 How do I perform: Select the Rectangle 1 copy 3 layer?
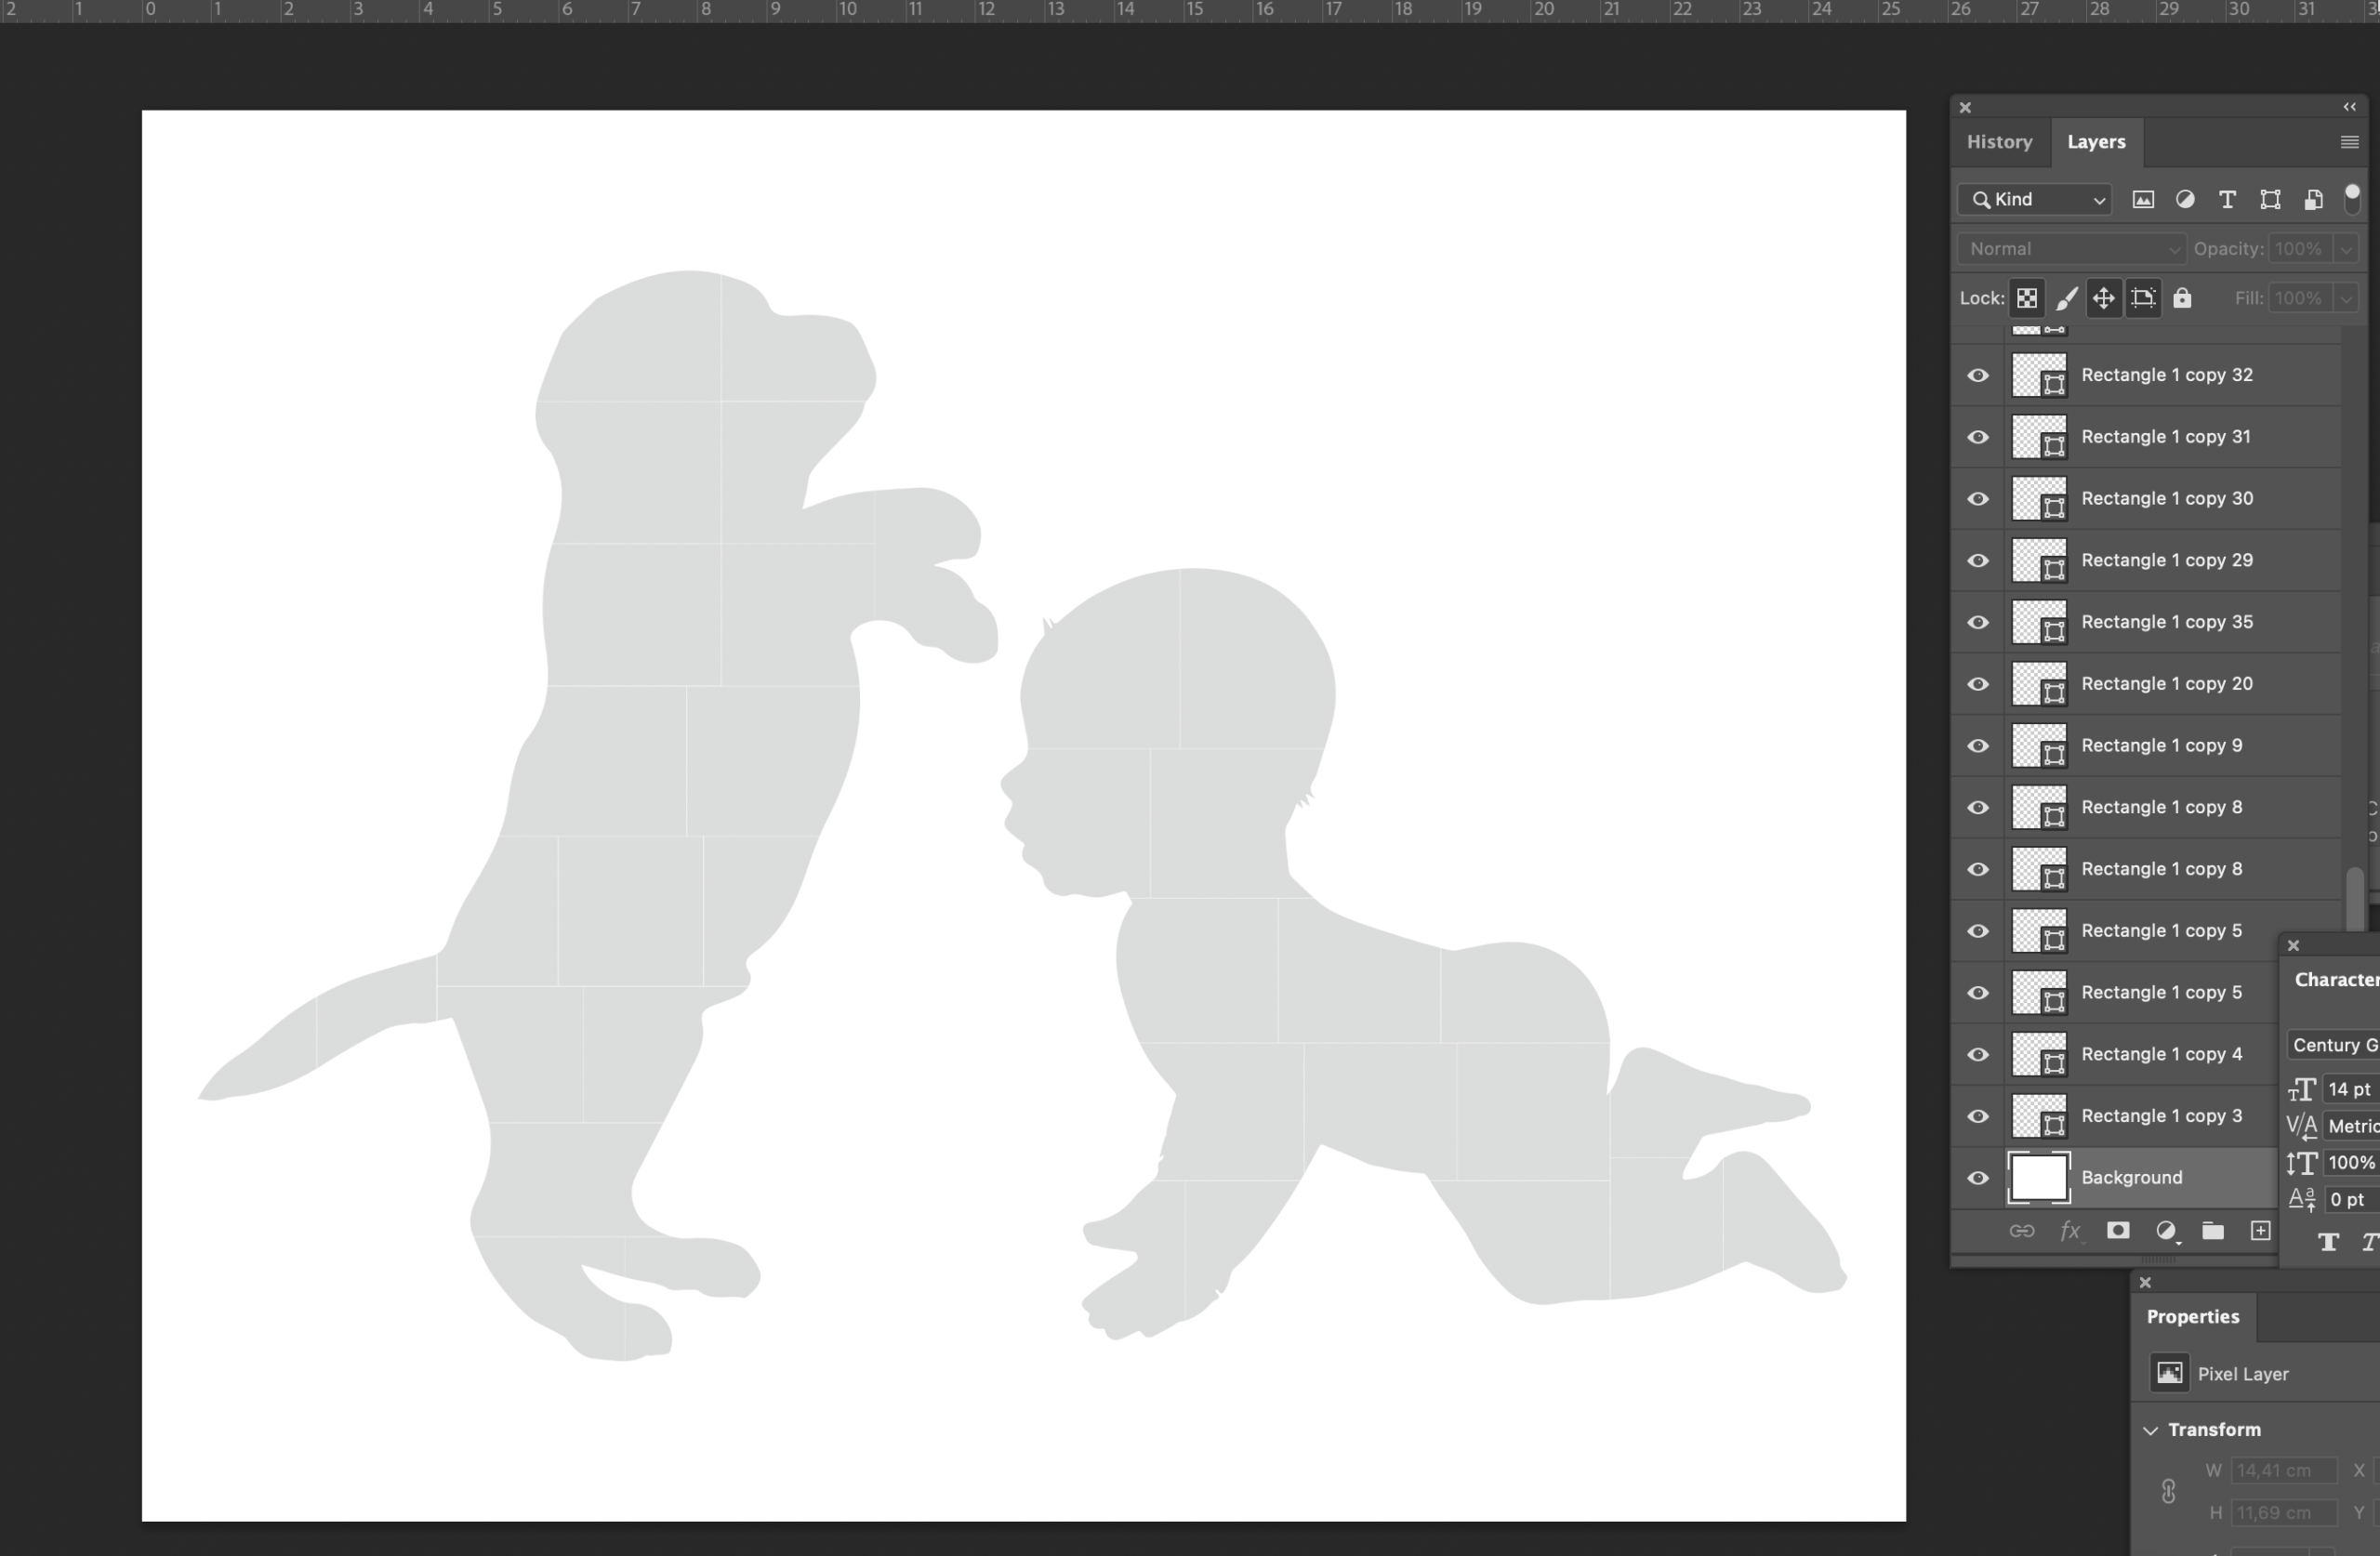2115,1116
